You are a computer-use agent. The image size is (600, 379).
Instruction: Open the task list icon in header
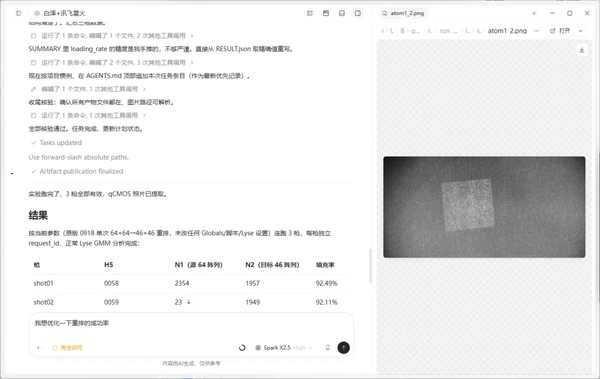tap(310, 13)
